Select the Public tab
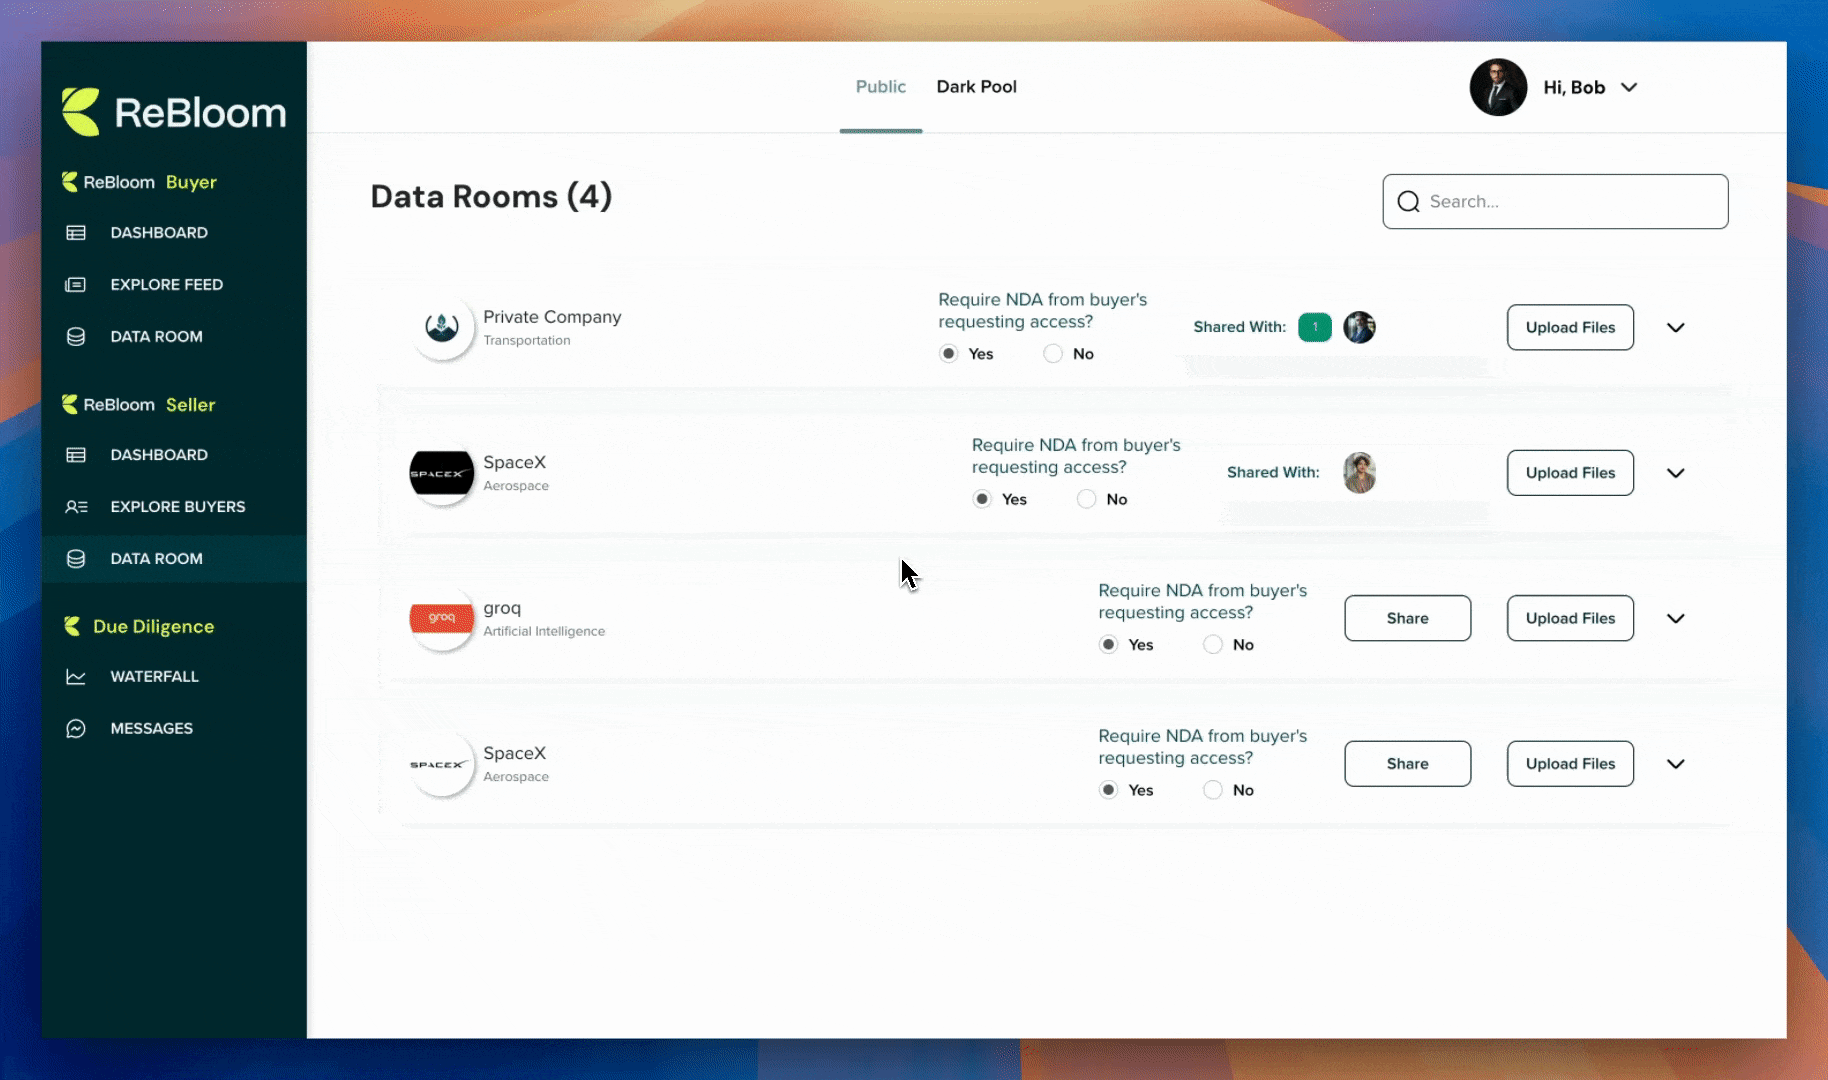The image size is (1828, 1080). (x=880, y=86)
